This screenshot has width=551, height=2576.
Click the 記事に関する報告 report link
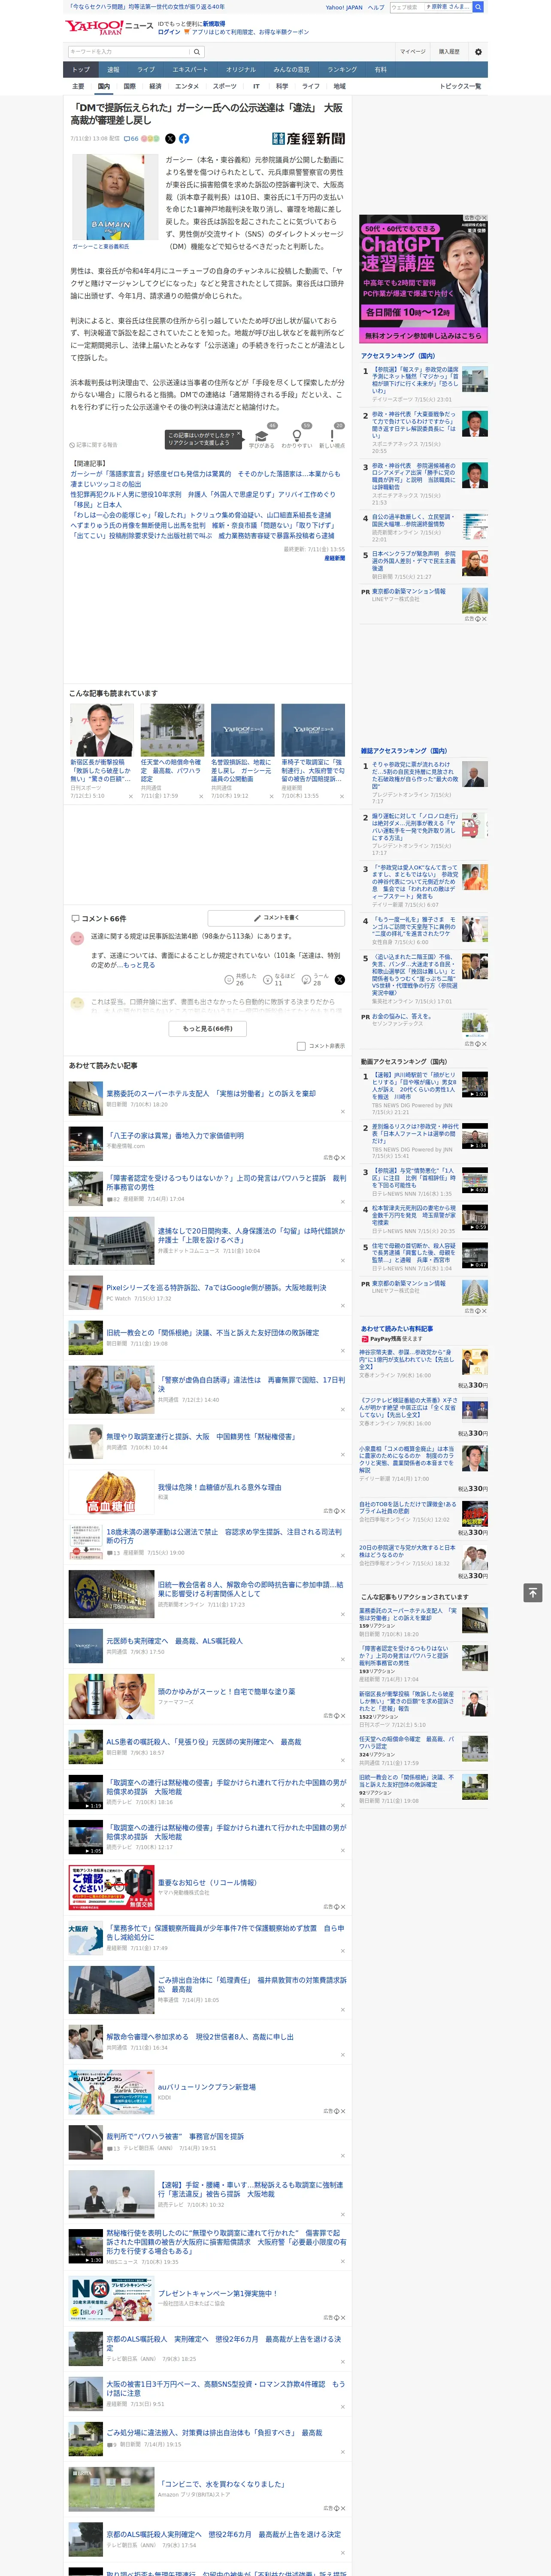tap(94, 445)
